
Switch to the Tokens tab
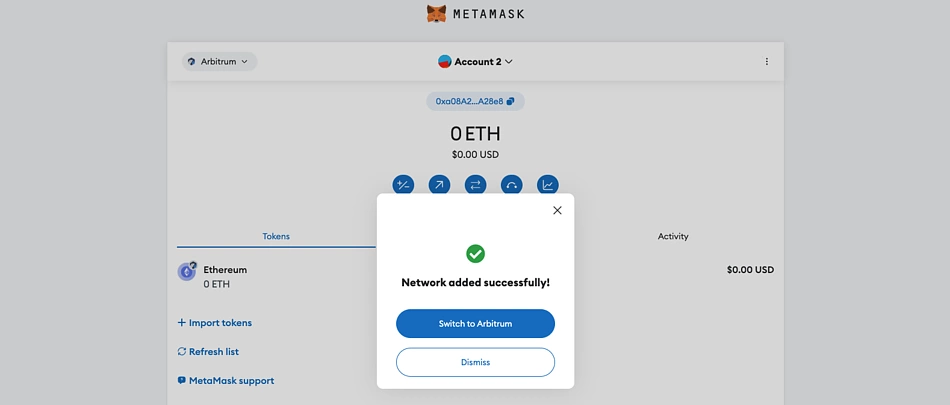(276, 236)
